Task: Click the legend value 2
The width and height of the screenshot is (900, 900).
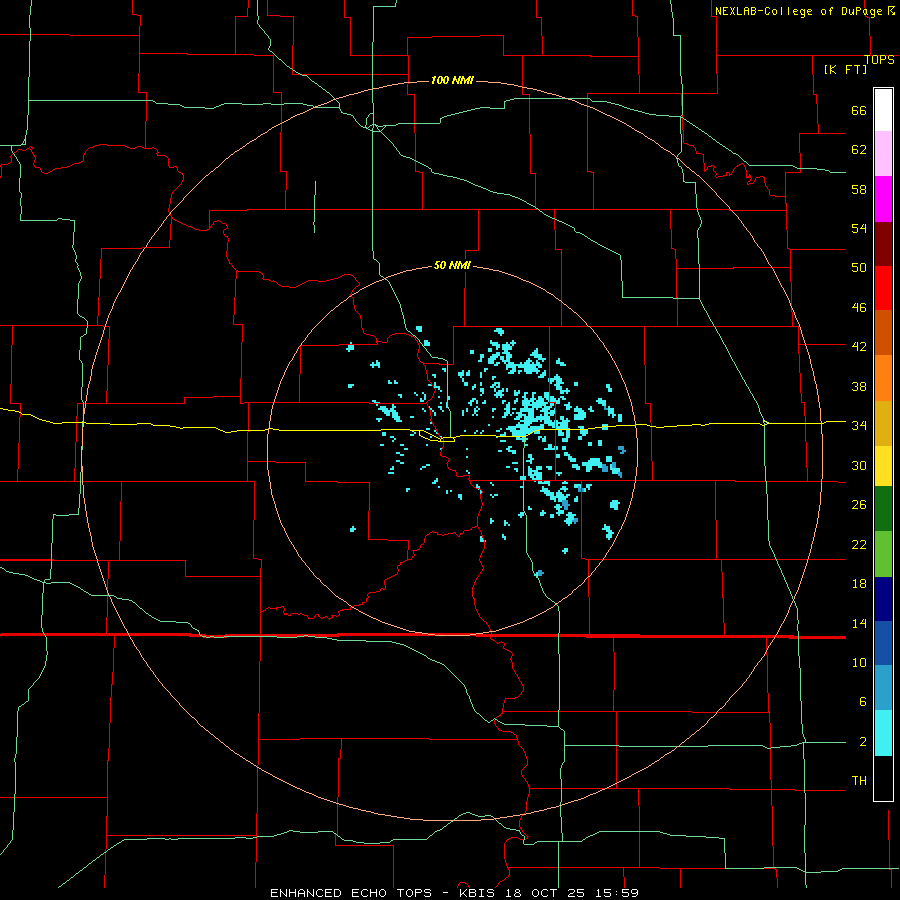Action: tap(863, 742)
